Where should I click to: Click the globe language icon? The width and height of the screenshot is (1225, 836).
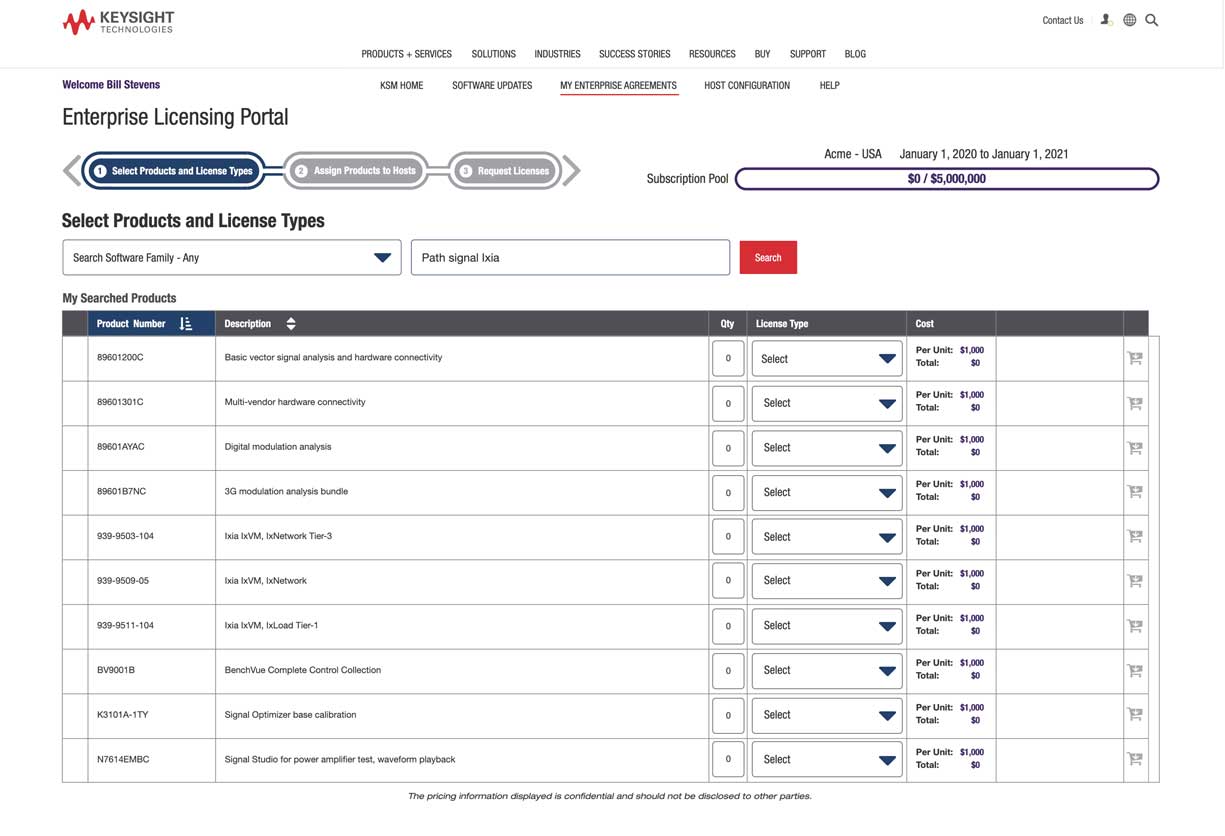pos(1129,19)
